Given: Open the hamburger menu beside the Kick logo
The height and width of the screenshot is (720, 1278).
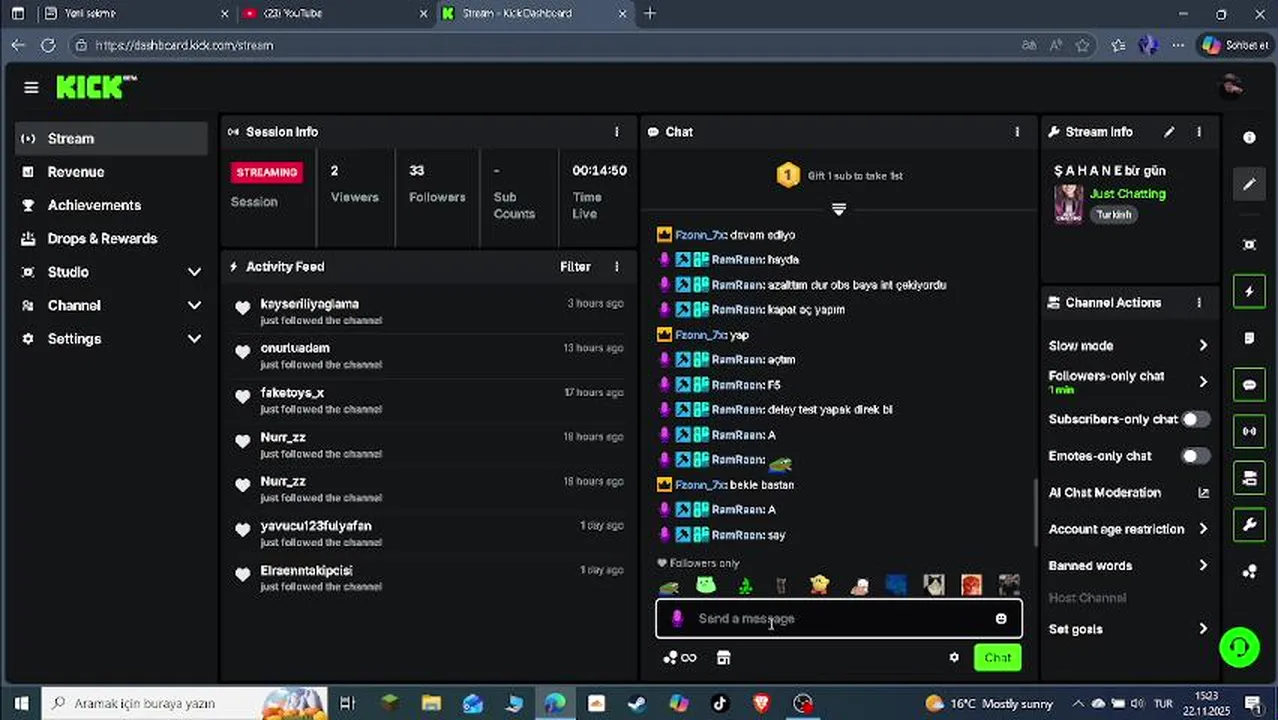Looking at the screenshot, I should tap(31, 88).
